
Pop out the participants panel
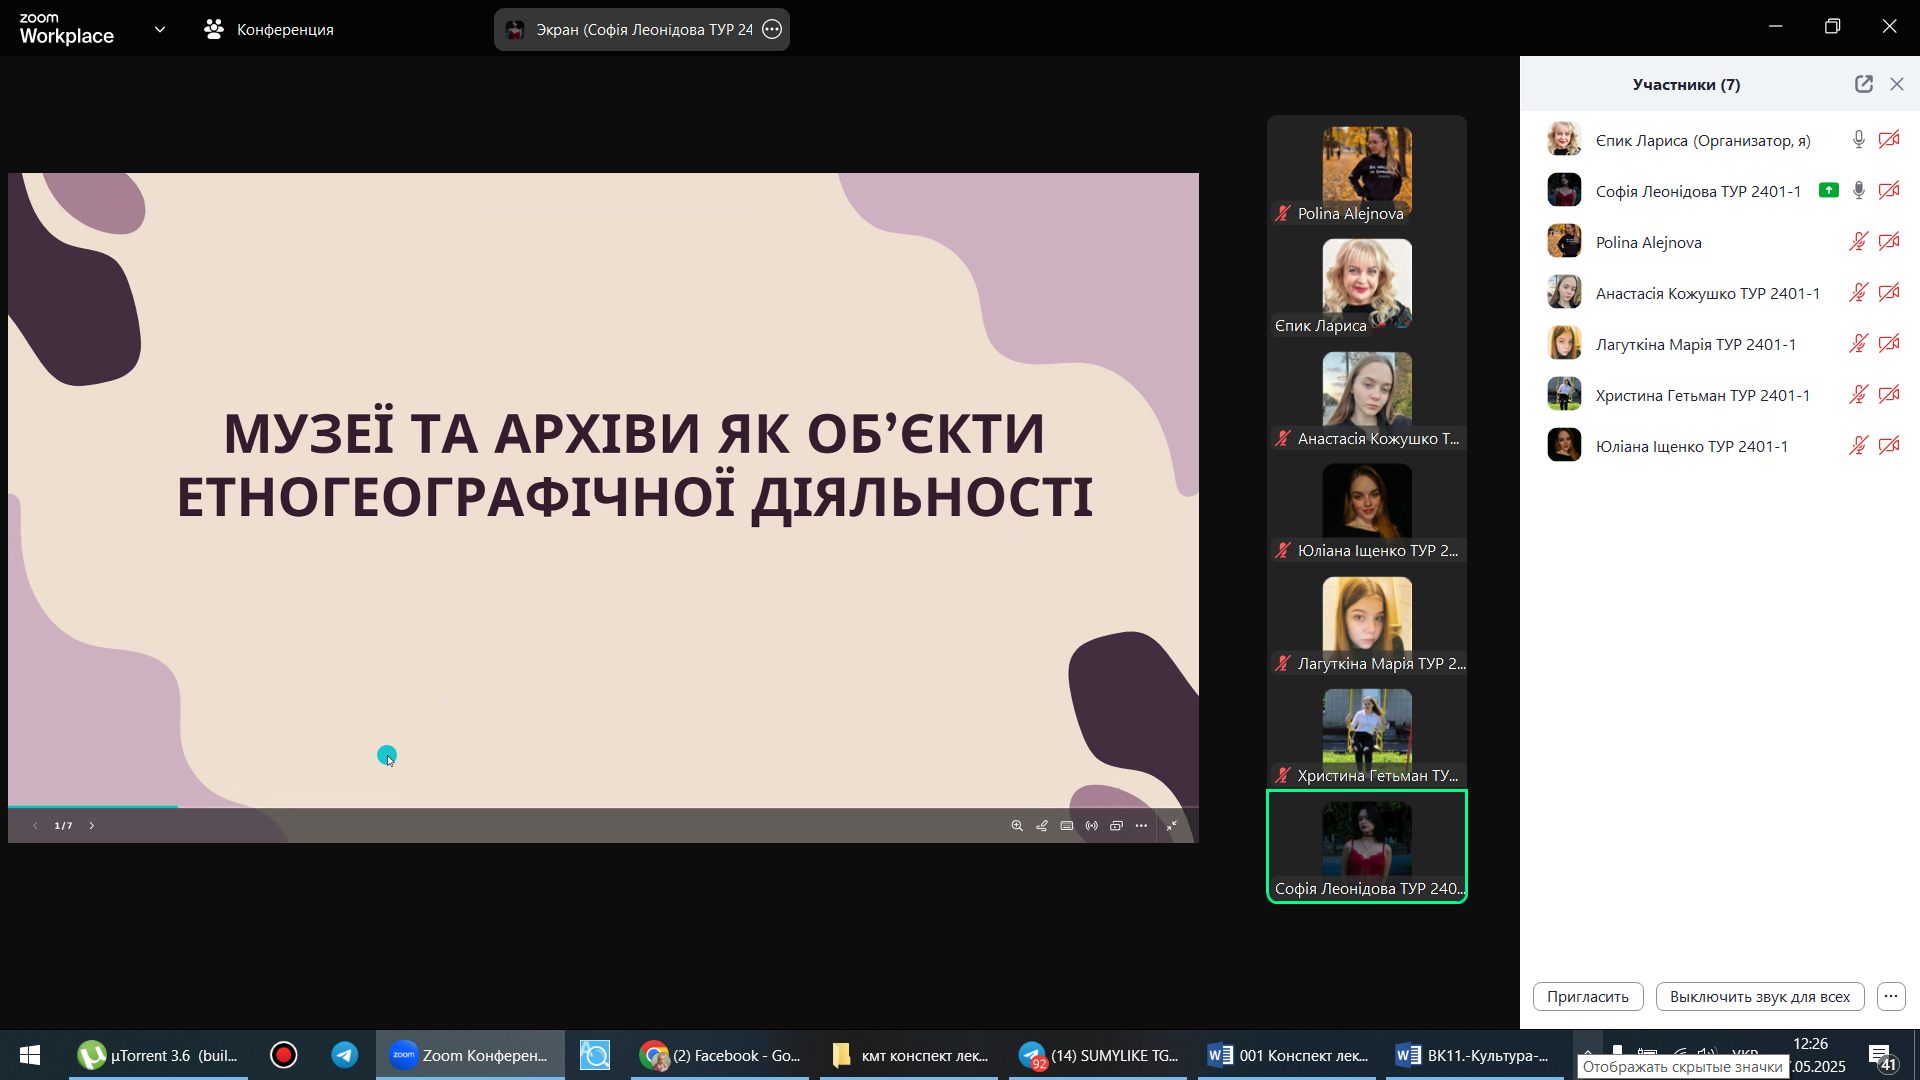(x=1864, y=85)
